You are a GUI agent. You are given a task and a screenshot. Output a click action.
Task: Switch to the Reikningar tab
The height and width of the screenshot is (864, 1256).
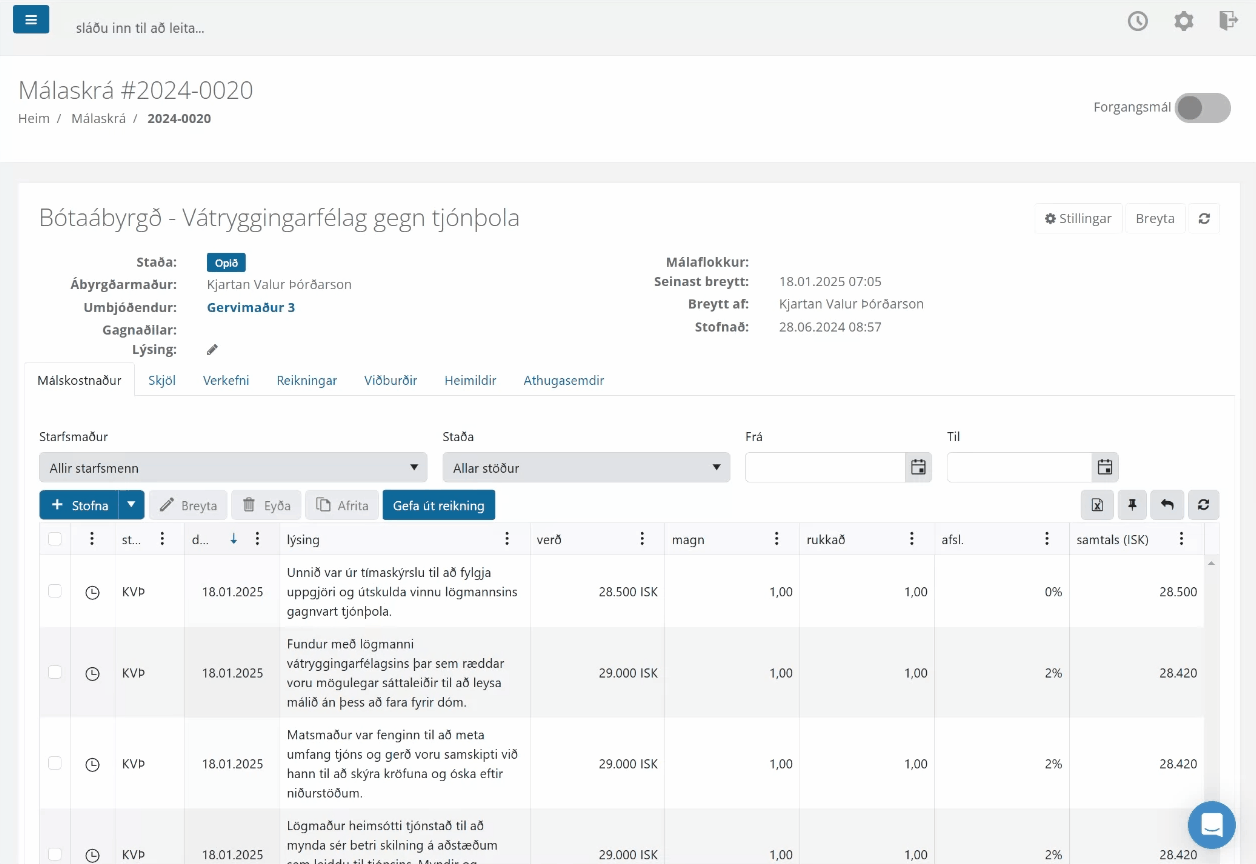[x=307, y=380]
